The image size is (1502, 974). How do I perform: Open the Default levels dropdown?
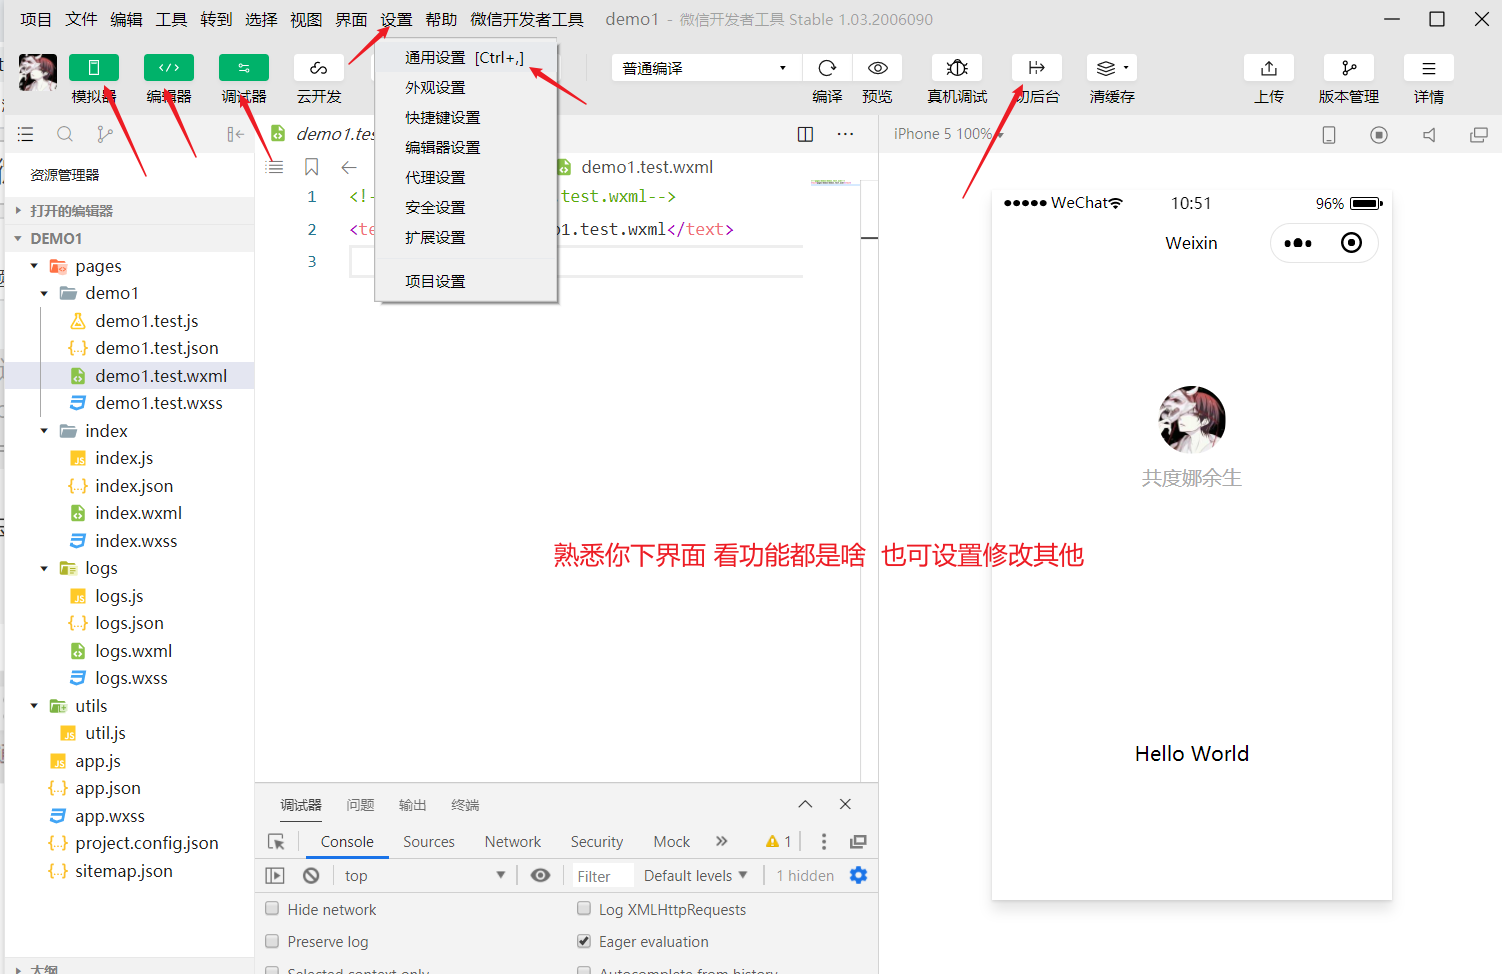[696, 875]
